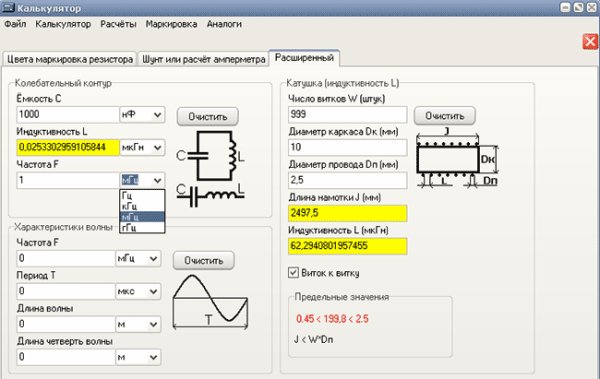This screenshot has height=379, width=600.
Task: Click the red limit text 0.45 < 199,8 < 2.5
Action: (332, 319)
